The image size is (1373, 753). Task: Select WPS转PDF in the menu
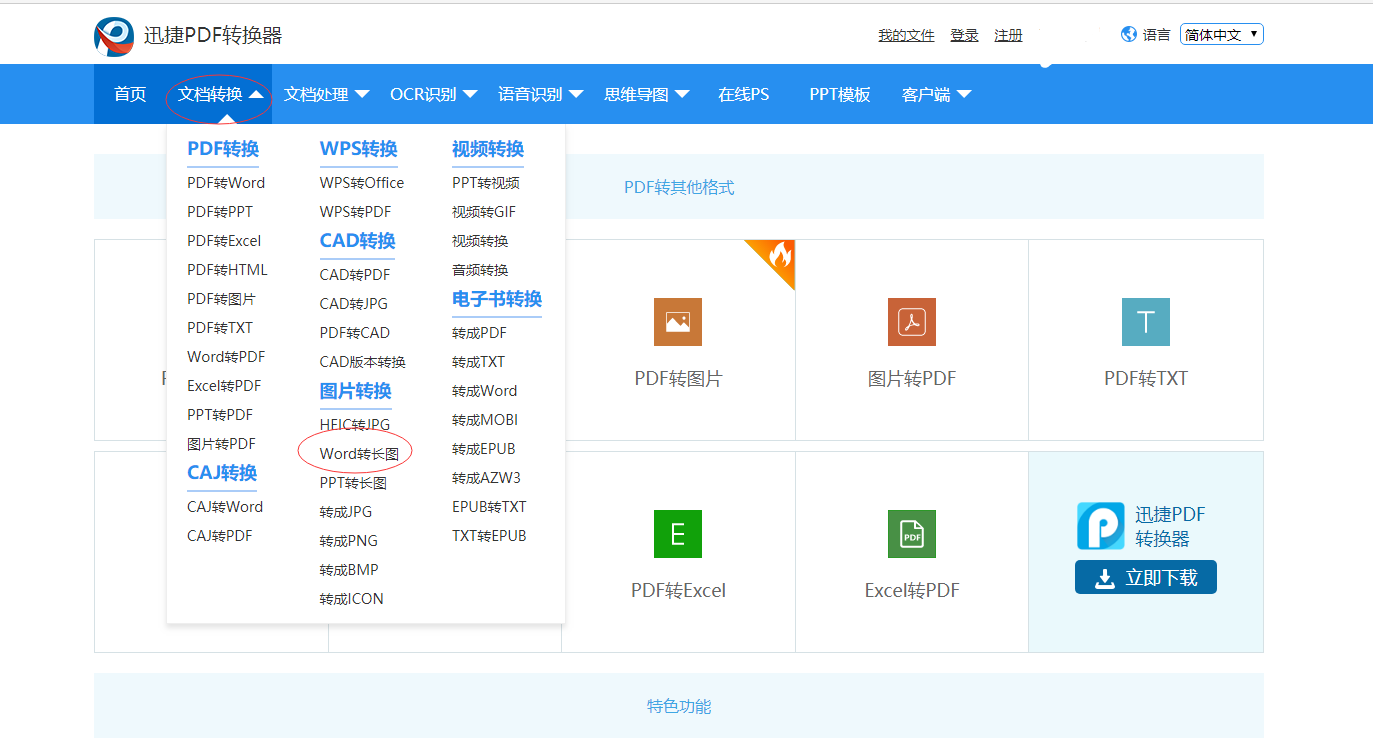pos(356,212)
